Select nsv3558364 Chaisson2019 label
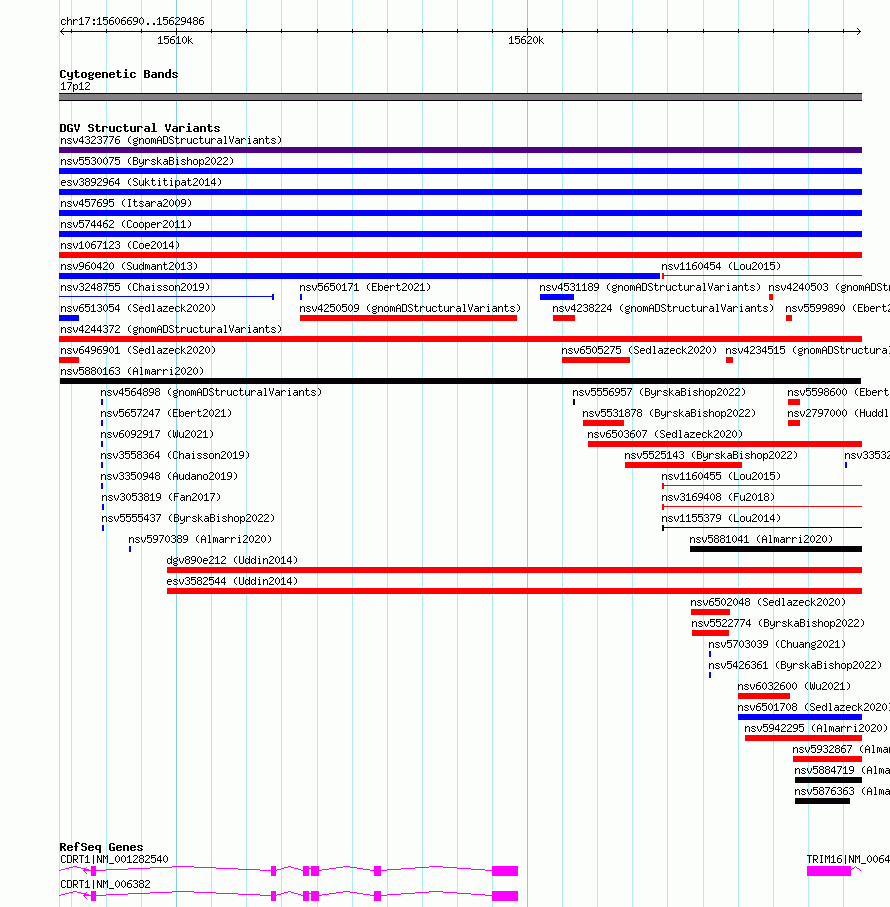Viewport: 890px width, 907px height. [175, 455]
